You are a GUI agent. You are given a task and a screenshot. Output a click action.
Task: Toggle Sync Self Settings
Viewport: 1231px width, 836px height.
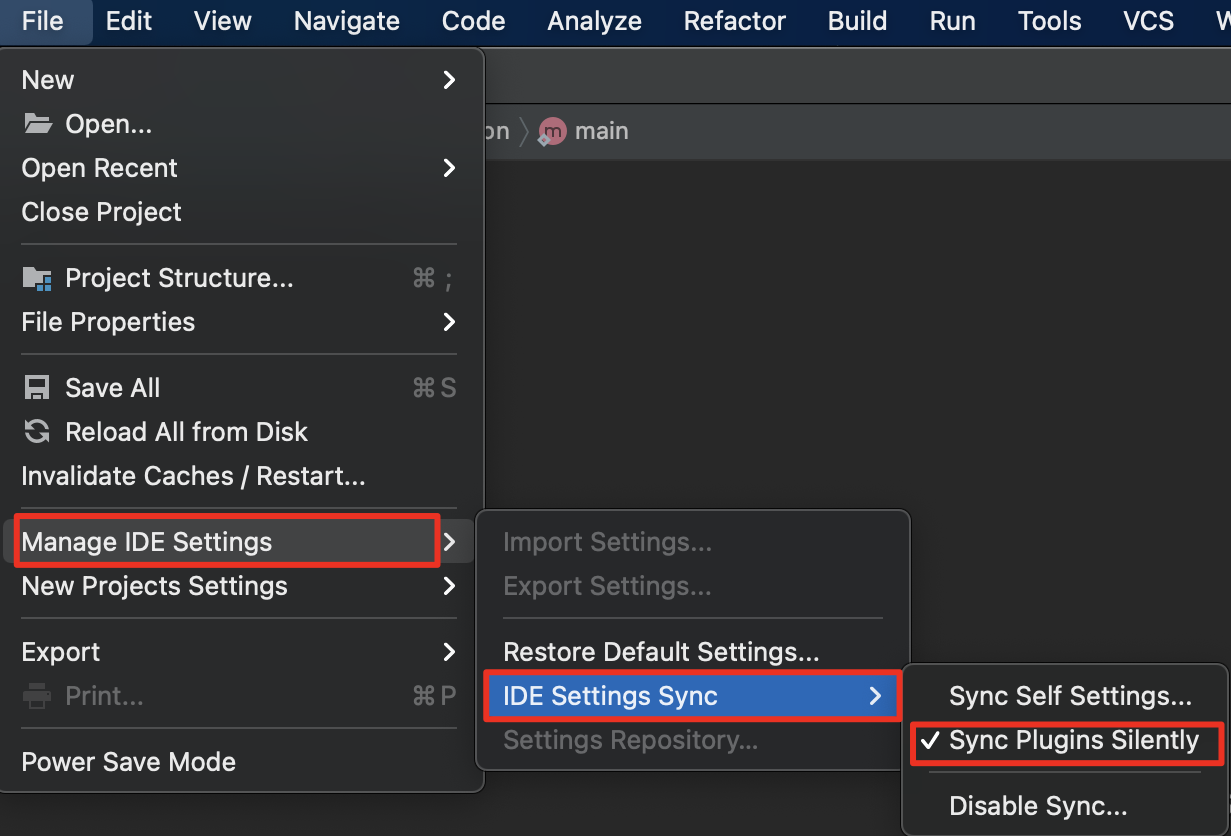click(x=1069, y=695)
